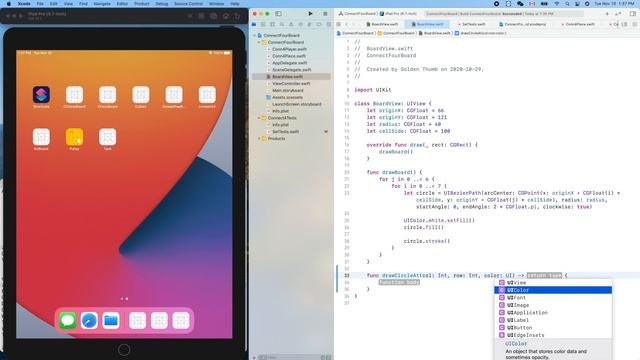Launch Shortcuts app in simulator
This screenshot has width=640, height=360.
click(x=41, y=95)
